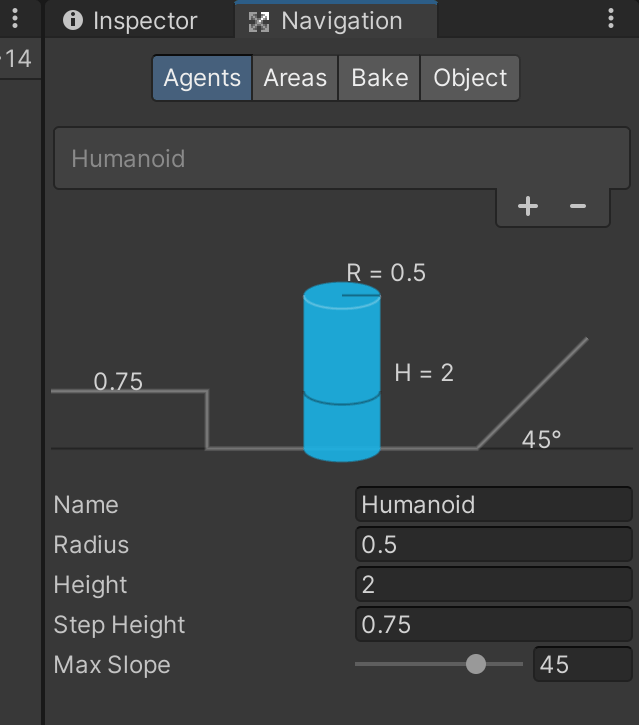The width and height of the screenshot is (639, 725).
Task: Switch to the Navigation tab
Action: [336, 21]
